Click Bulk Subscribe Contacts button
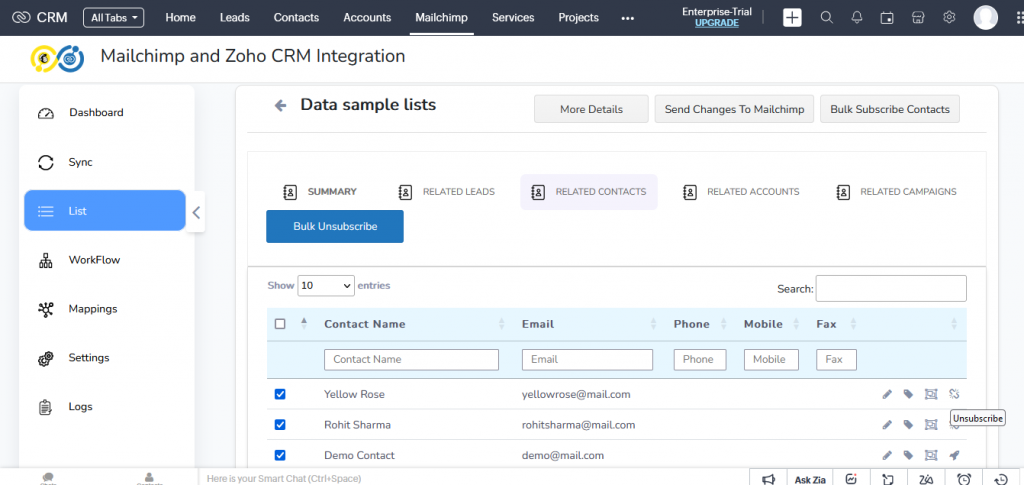 coord(890,109)
